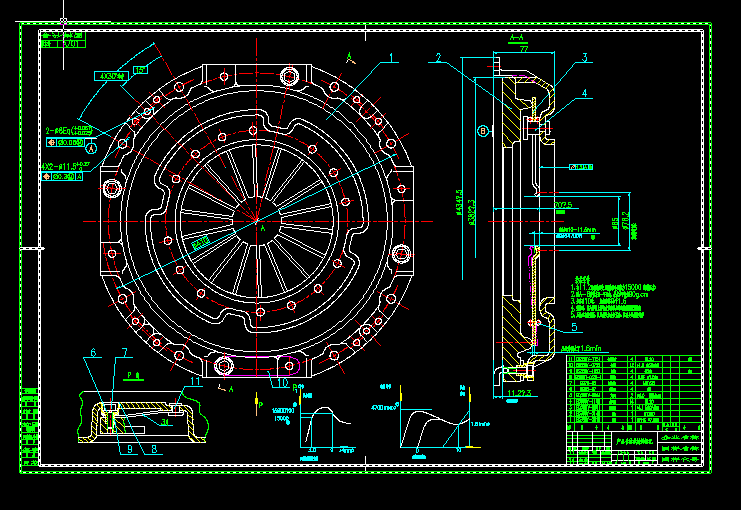Select part balloon number 11
The width and height of the screenshot is (741, 510).
point(195,381)
